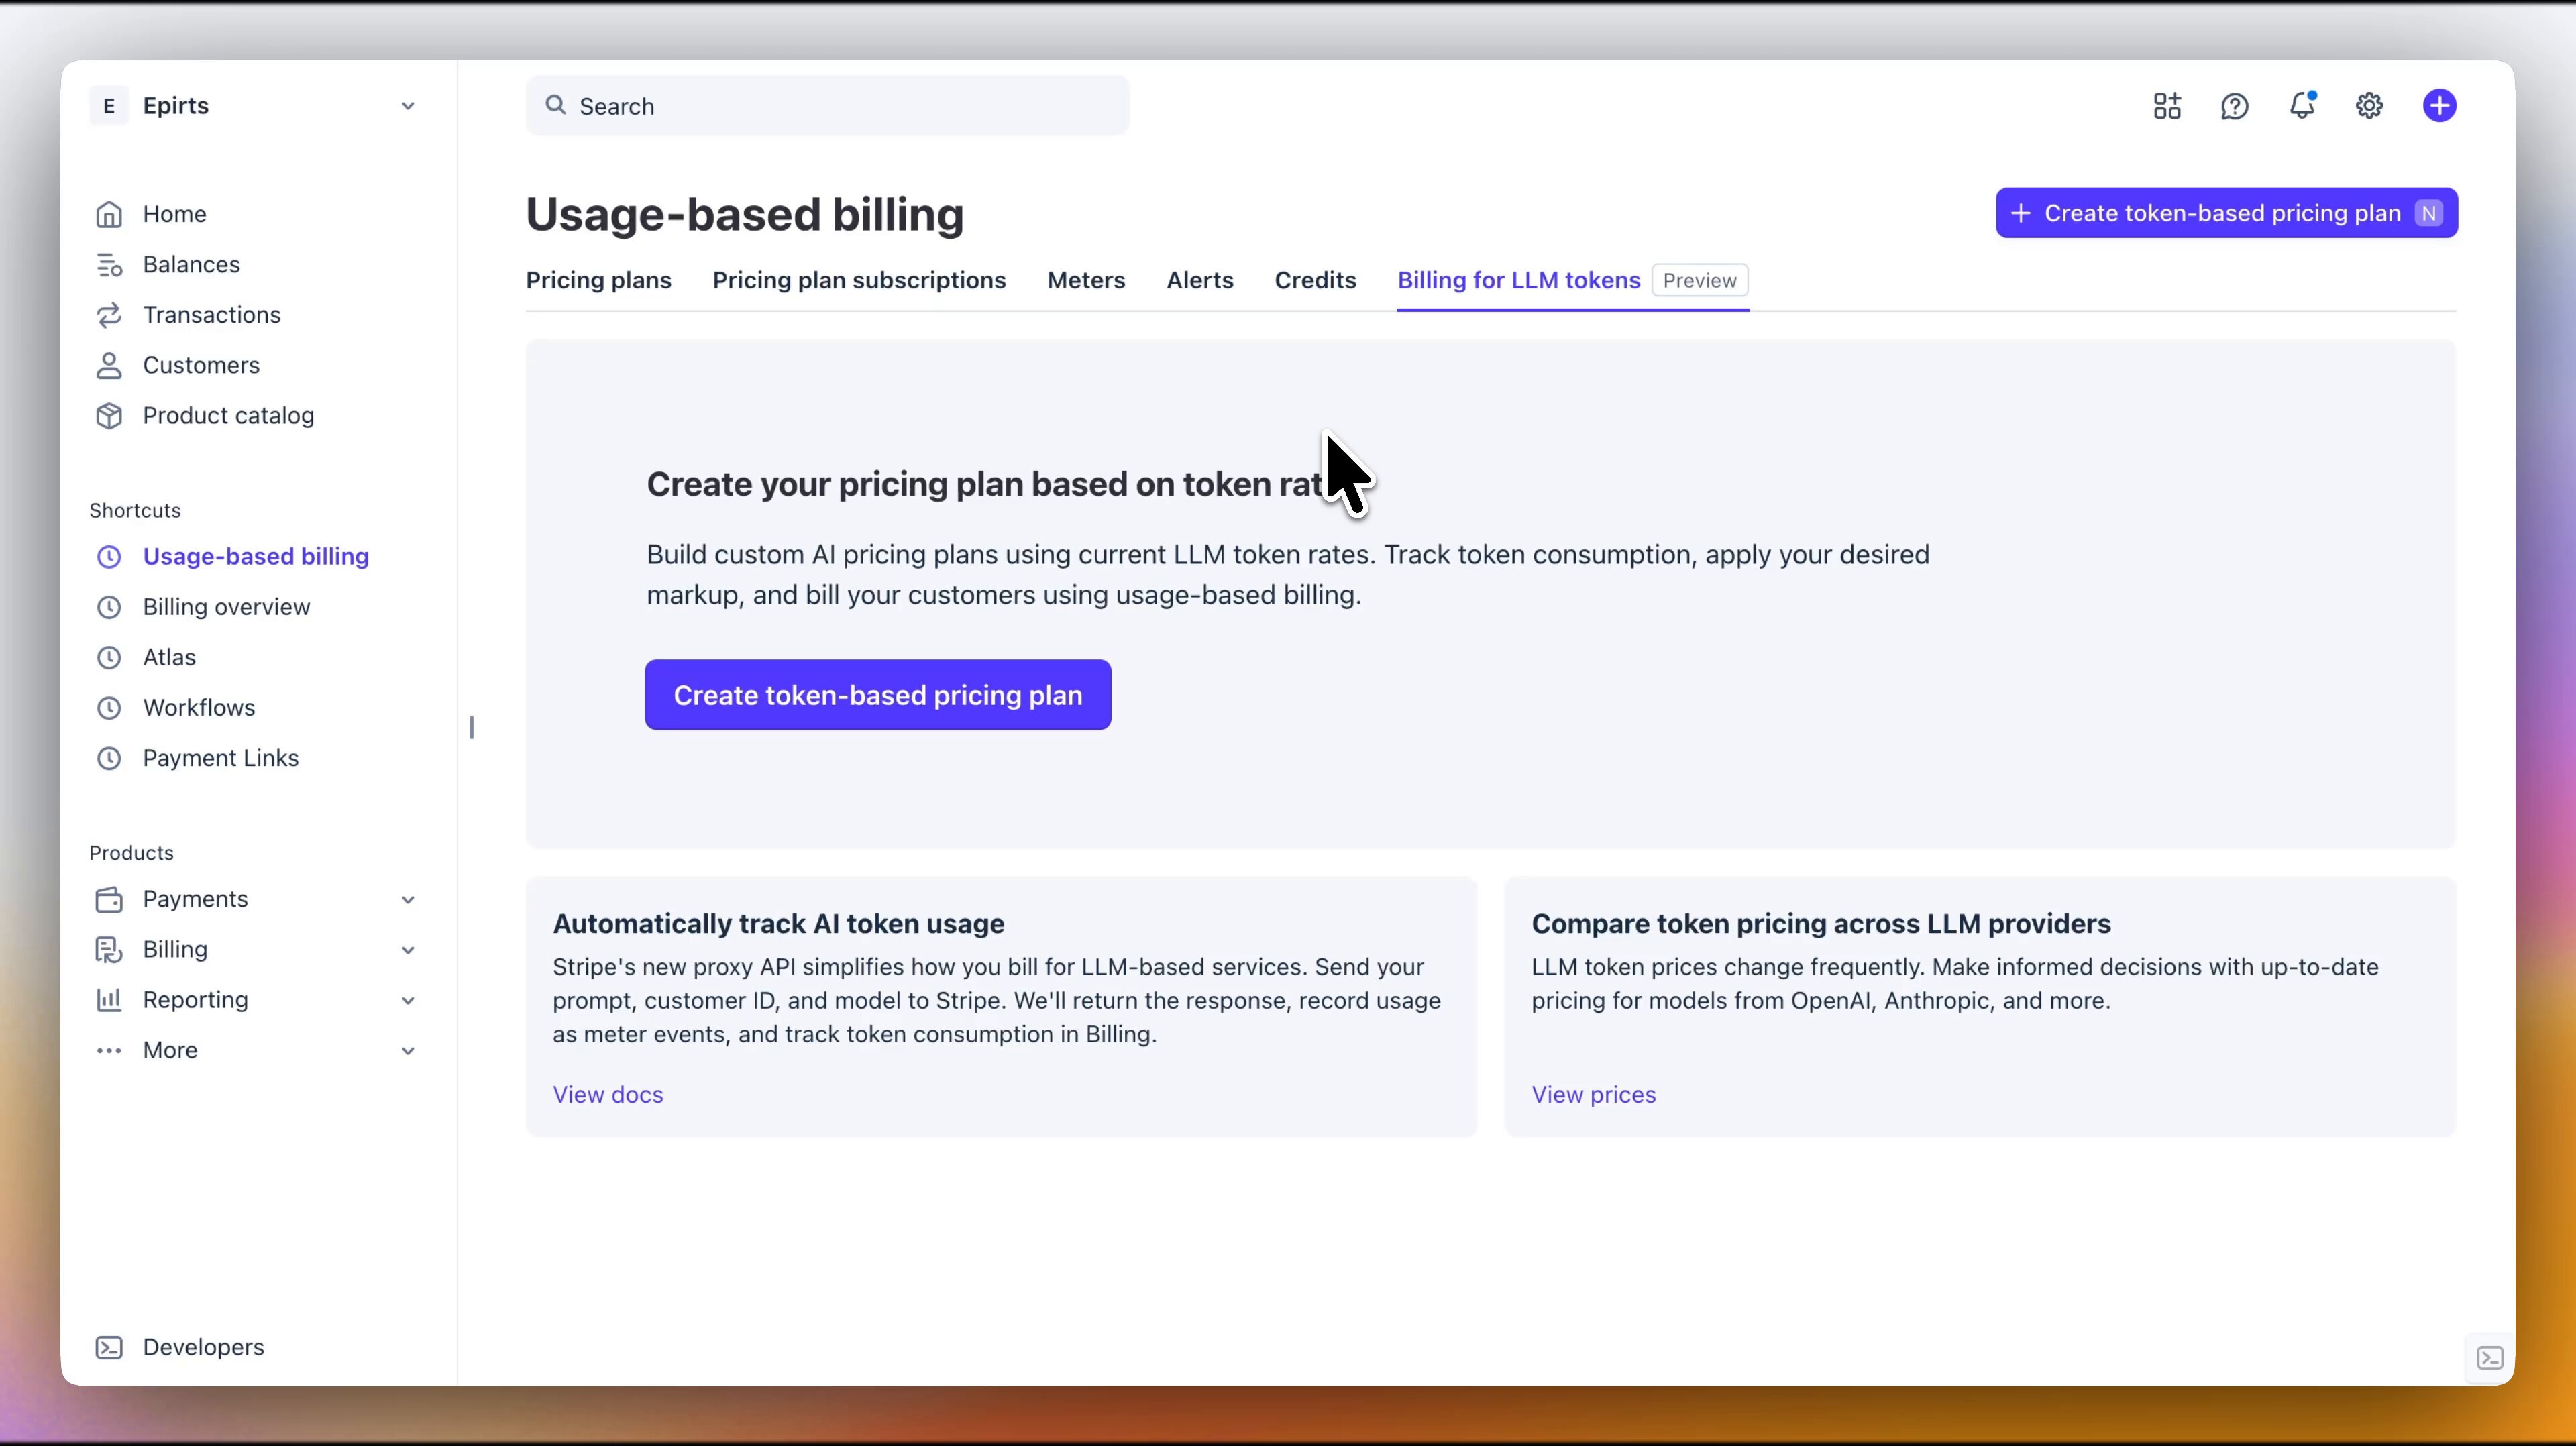Switch to the Pricing plan subscriptions tab
2576x1446 pixels.
859,281
